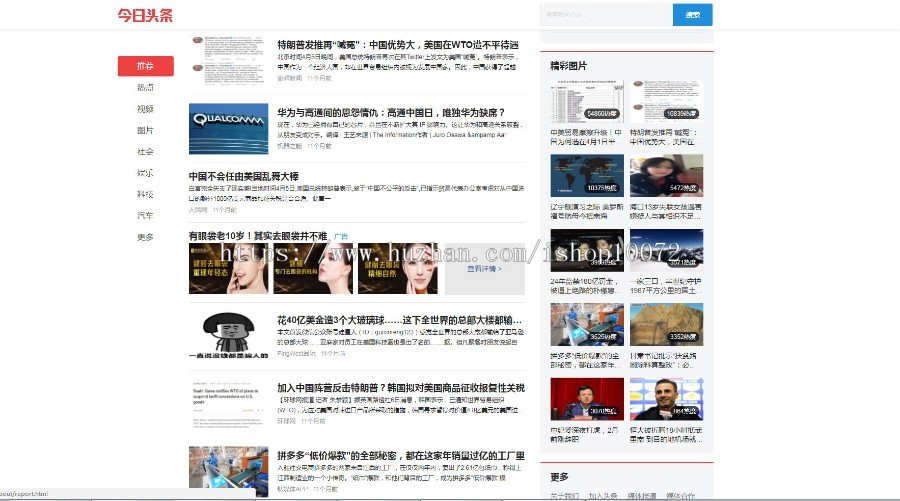Expand 更多 in channel sidebar
Viewport: 900px width, 501px height.
145,237
